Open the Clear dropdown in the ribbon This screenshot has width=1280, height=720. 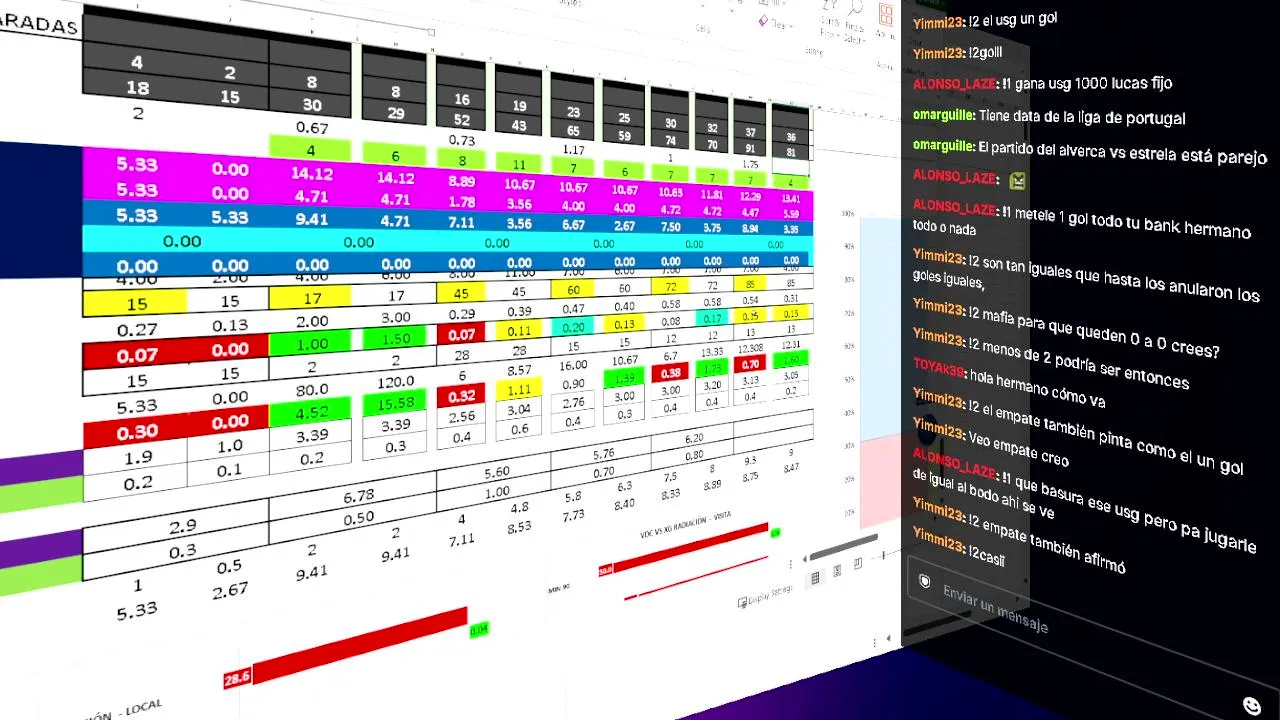pos(775,22)
